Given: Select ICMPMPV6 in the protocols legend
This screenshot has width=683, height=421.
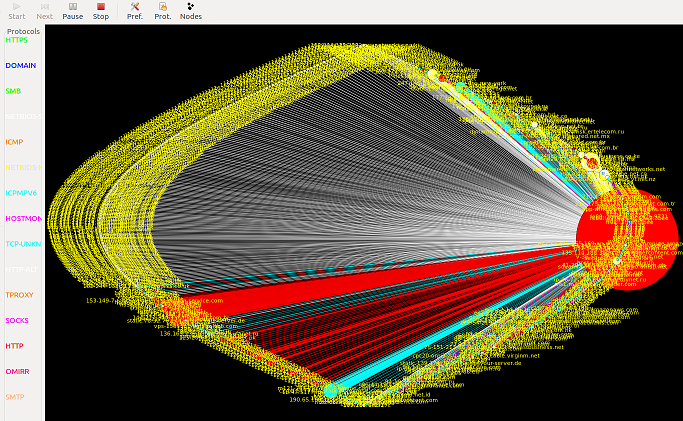Looking at the screenshot, I should [x=21, y=193].
